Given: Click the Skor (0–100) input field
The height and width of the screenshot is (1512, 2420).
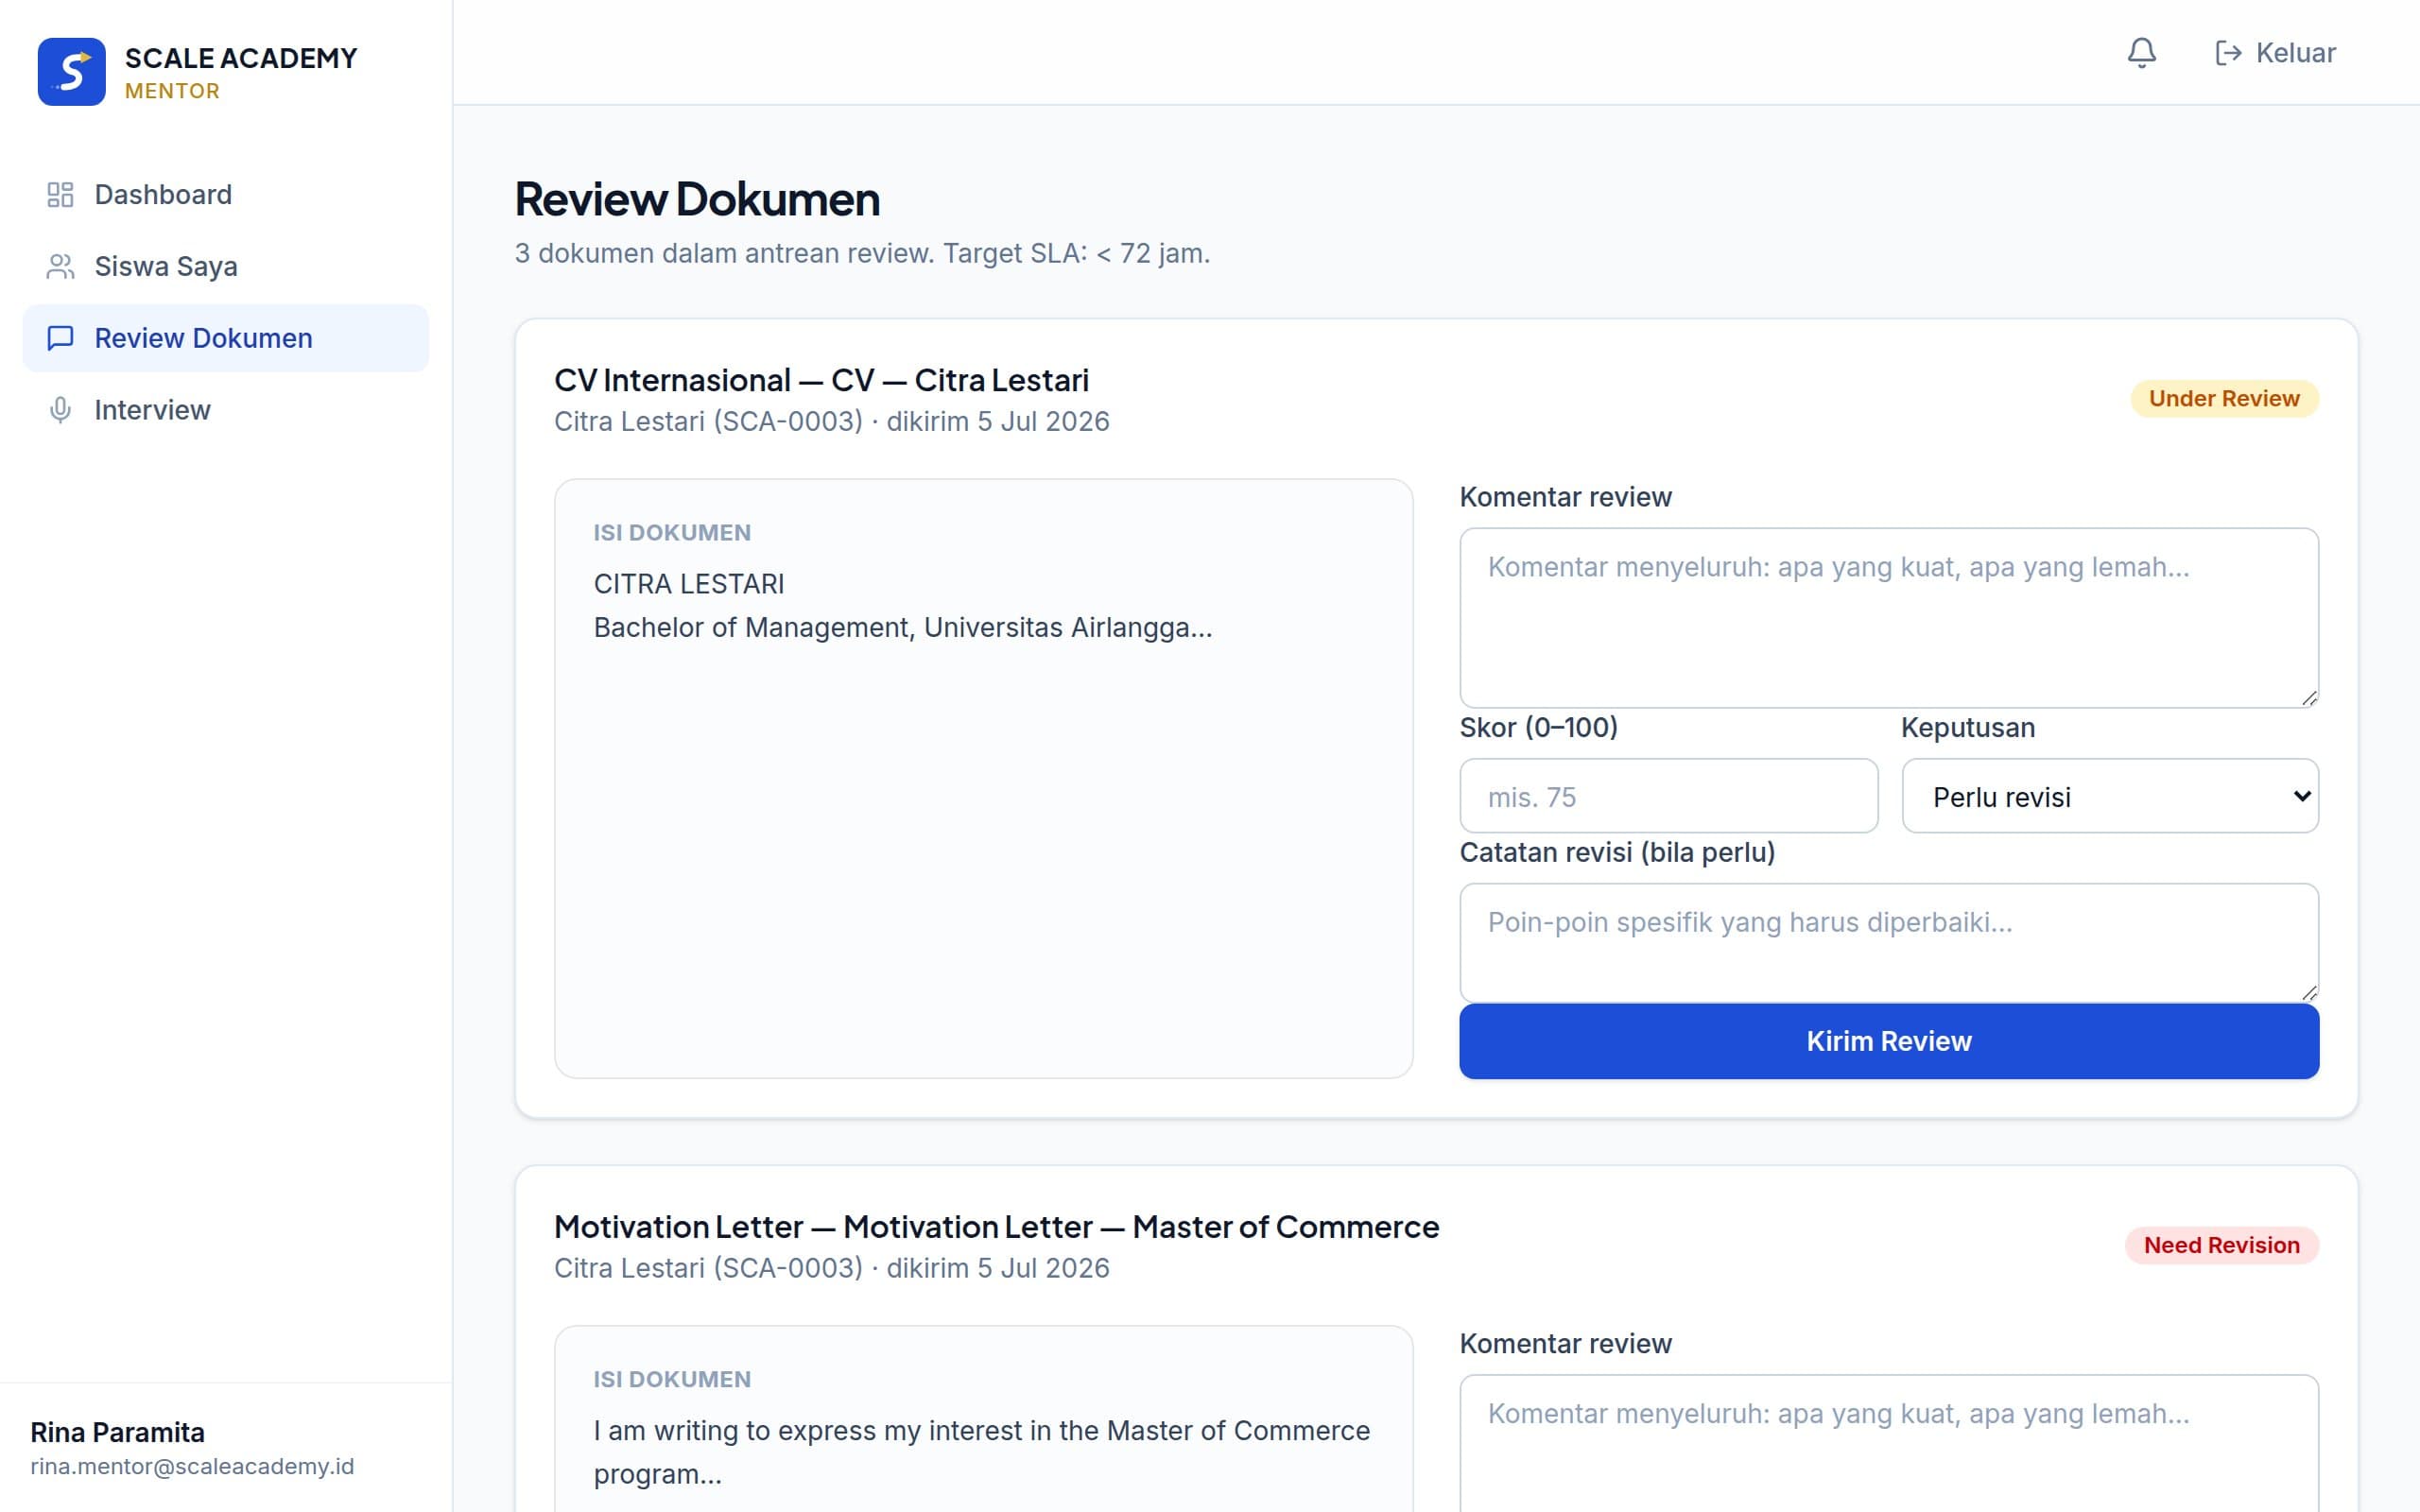Looking at the screenshot, I should (x=1668, y=796).
